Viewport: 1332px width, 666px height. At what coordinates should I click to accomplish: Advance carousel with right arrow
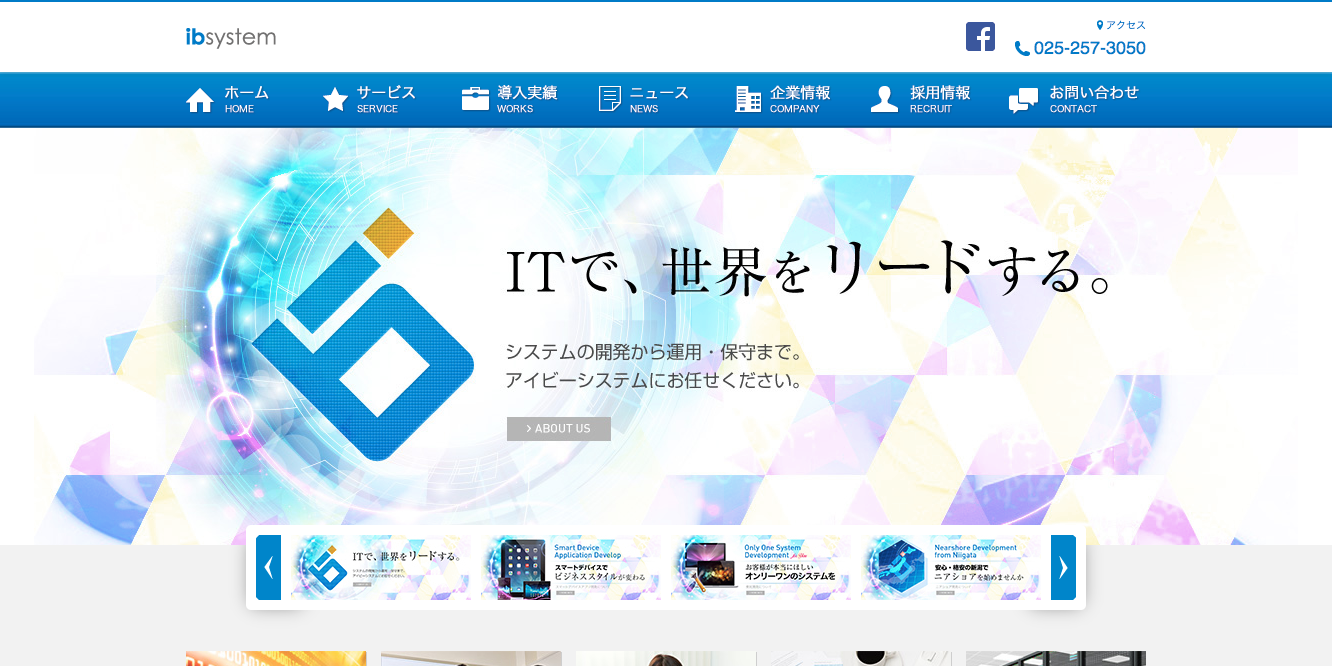point(1063,567)
